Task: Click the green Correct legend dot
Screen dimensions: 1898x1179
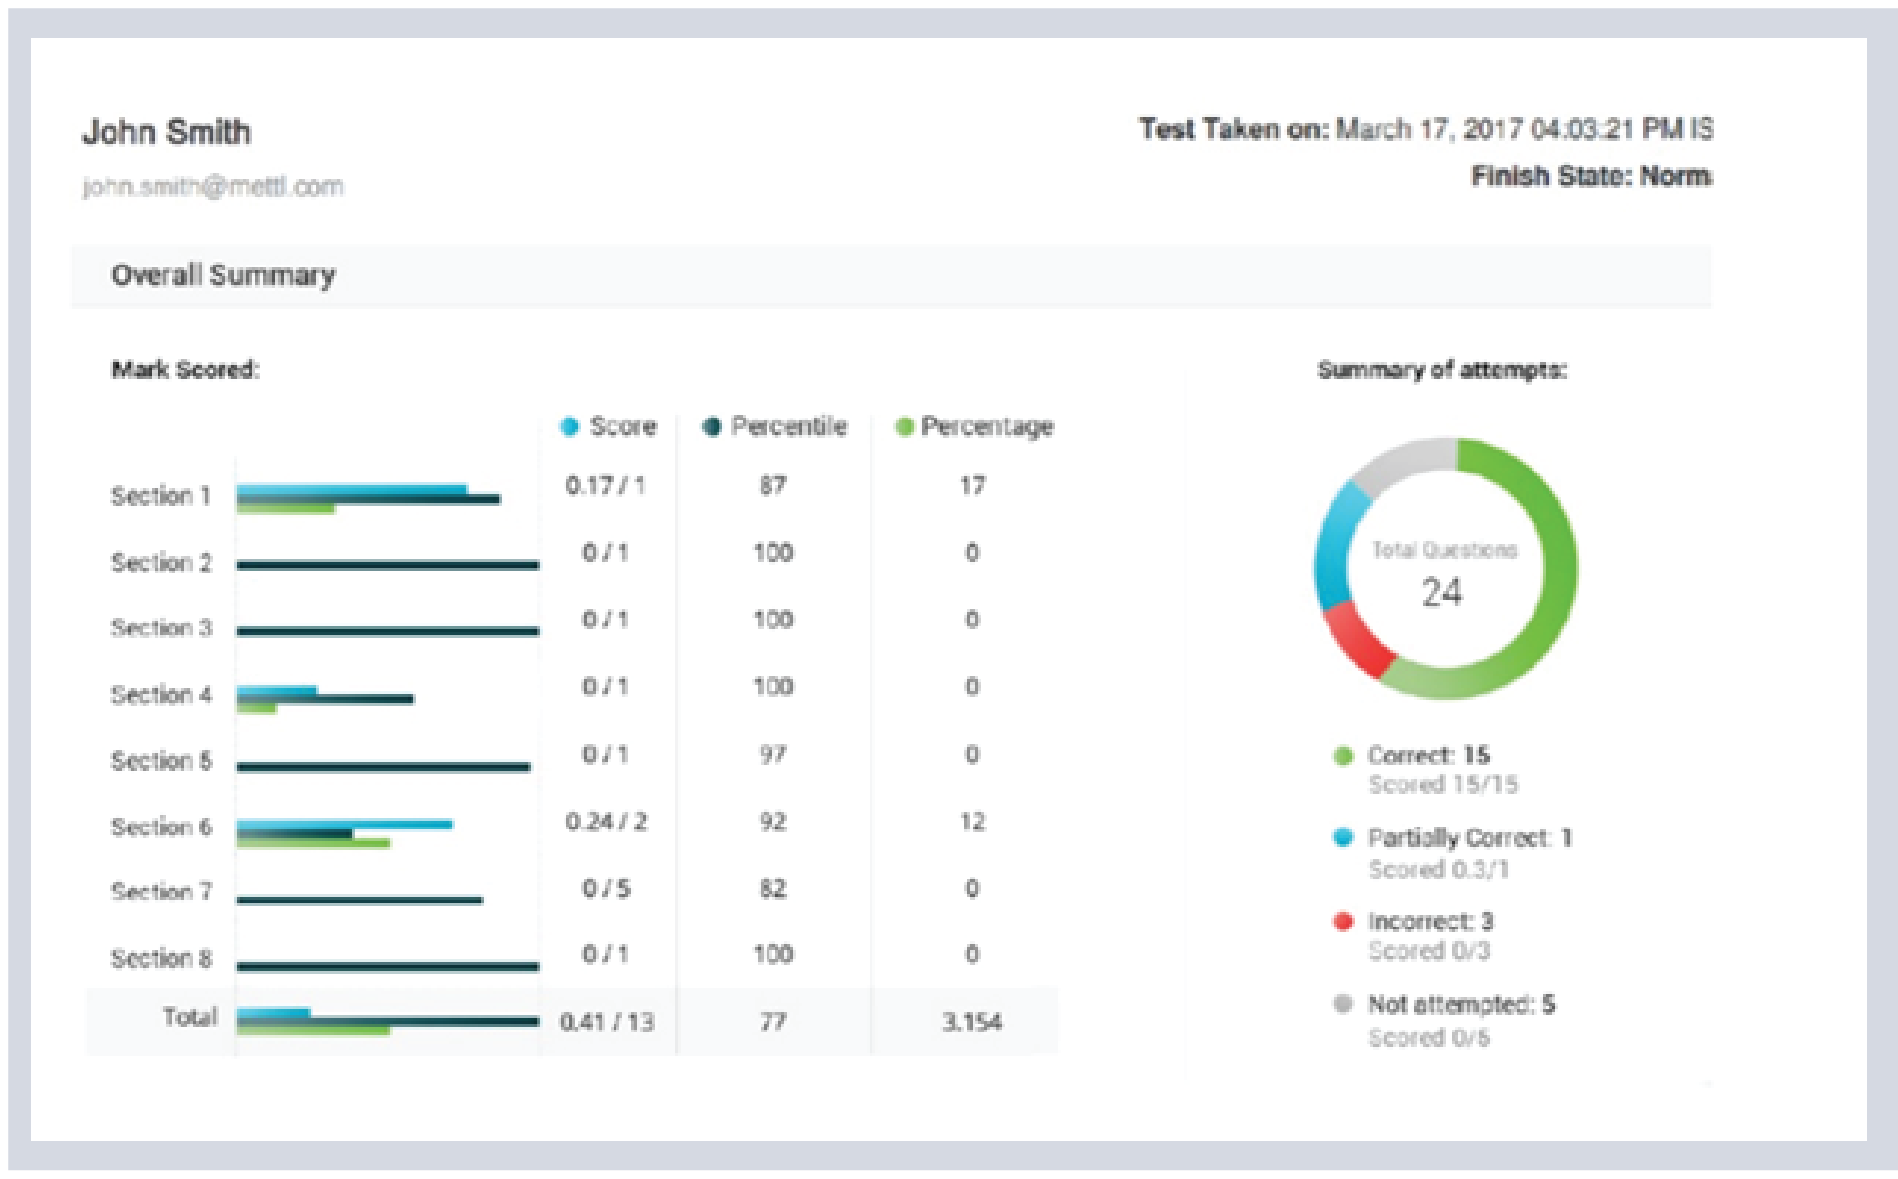Action: tap(1343, 756)
